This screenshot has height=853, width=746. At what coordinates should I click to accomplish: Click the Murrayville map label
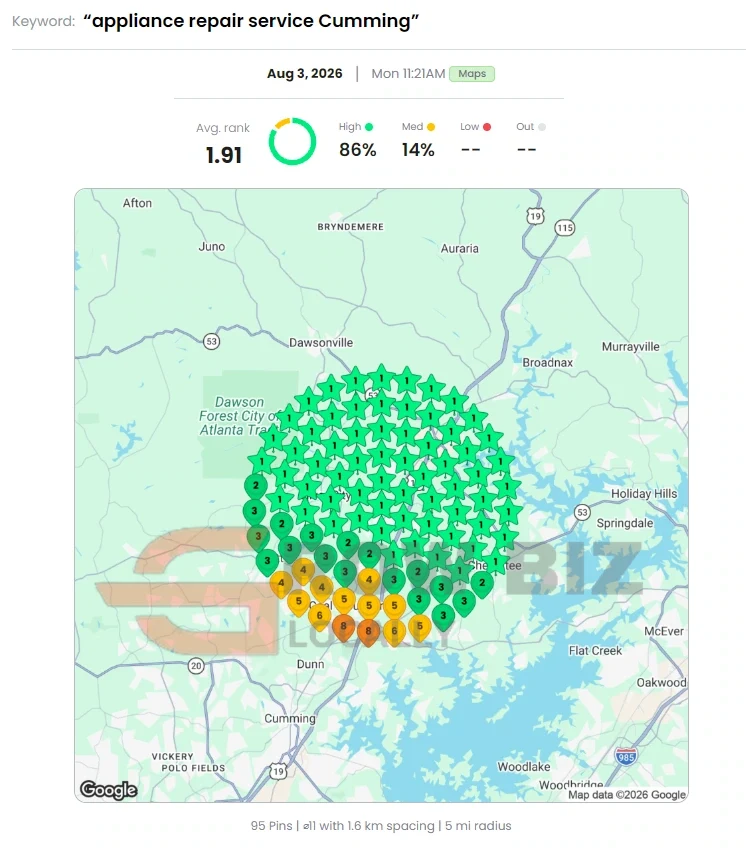pos(631,347)
